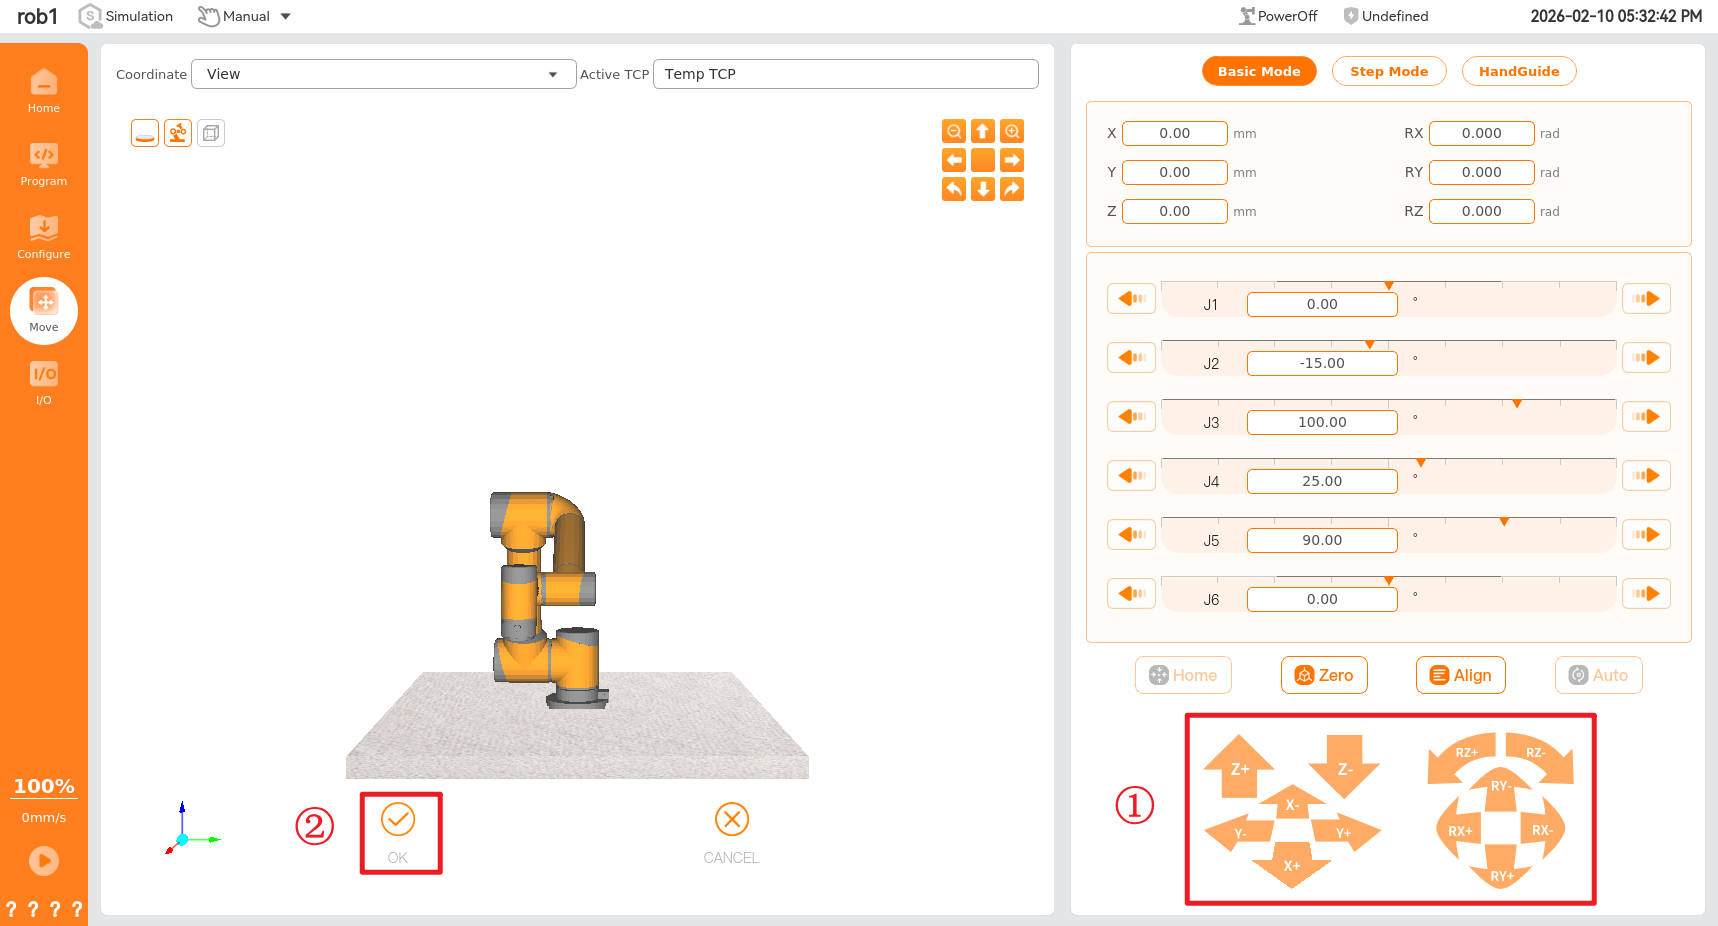Image resolution: width=1718 pixels, height=926 pixels.
Task: Switch to Step Mode tab
Action: coord(1388,71)
